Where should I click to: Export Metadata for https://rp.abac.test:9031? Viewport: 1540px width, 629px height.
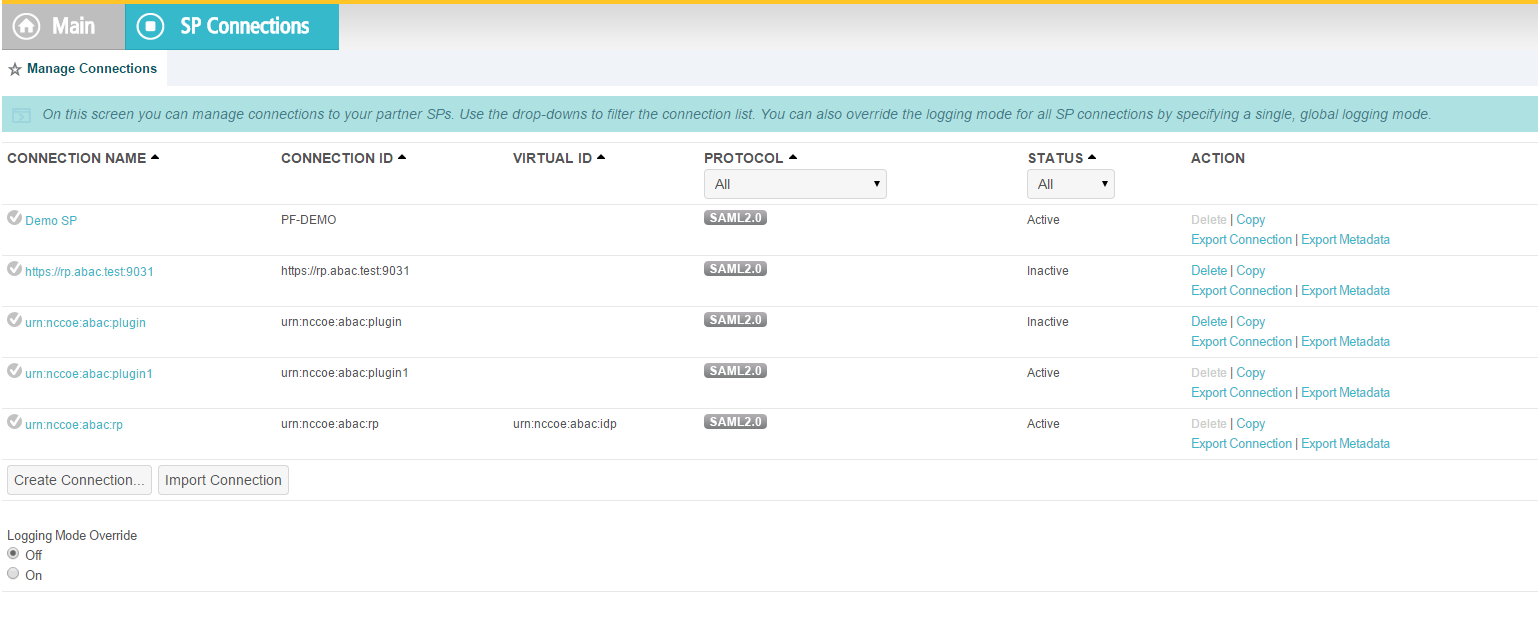[1345, 291]
